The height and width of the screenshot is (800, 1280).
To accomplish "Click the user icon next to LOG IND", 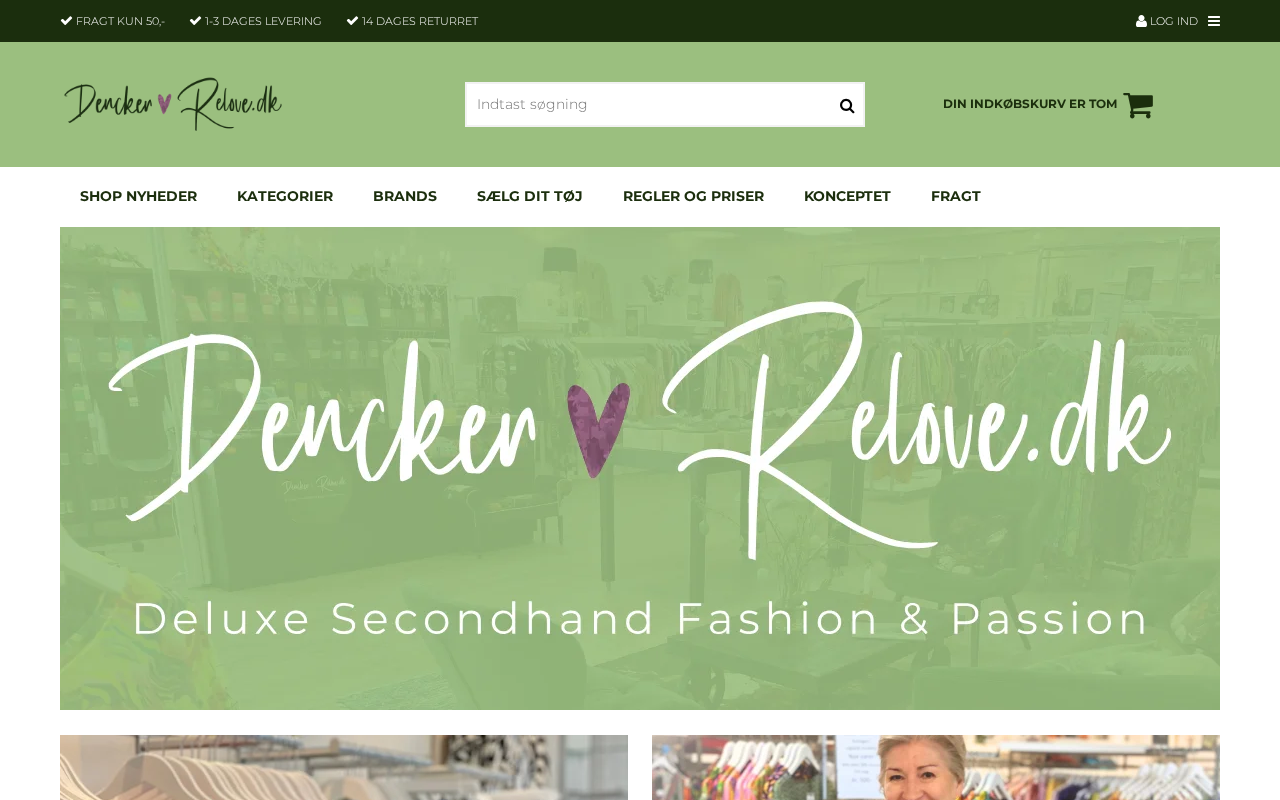I will [1141, 21].
